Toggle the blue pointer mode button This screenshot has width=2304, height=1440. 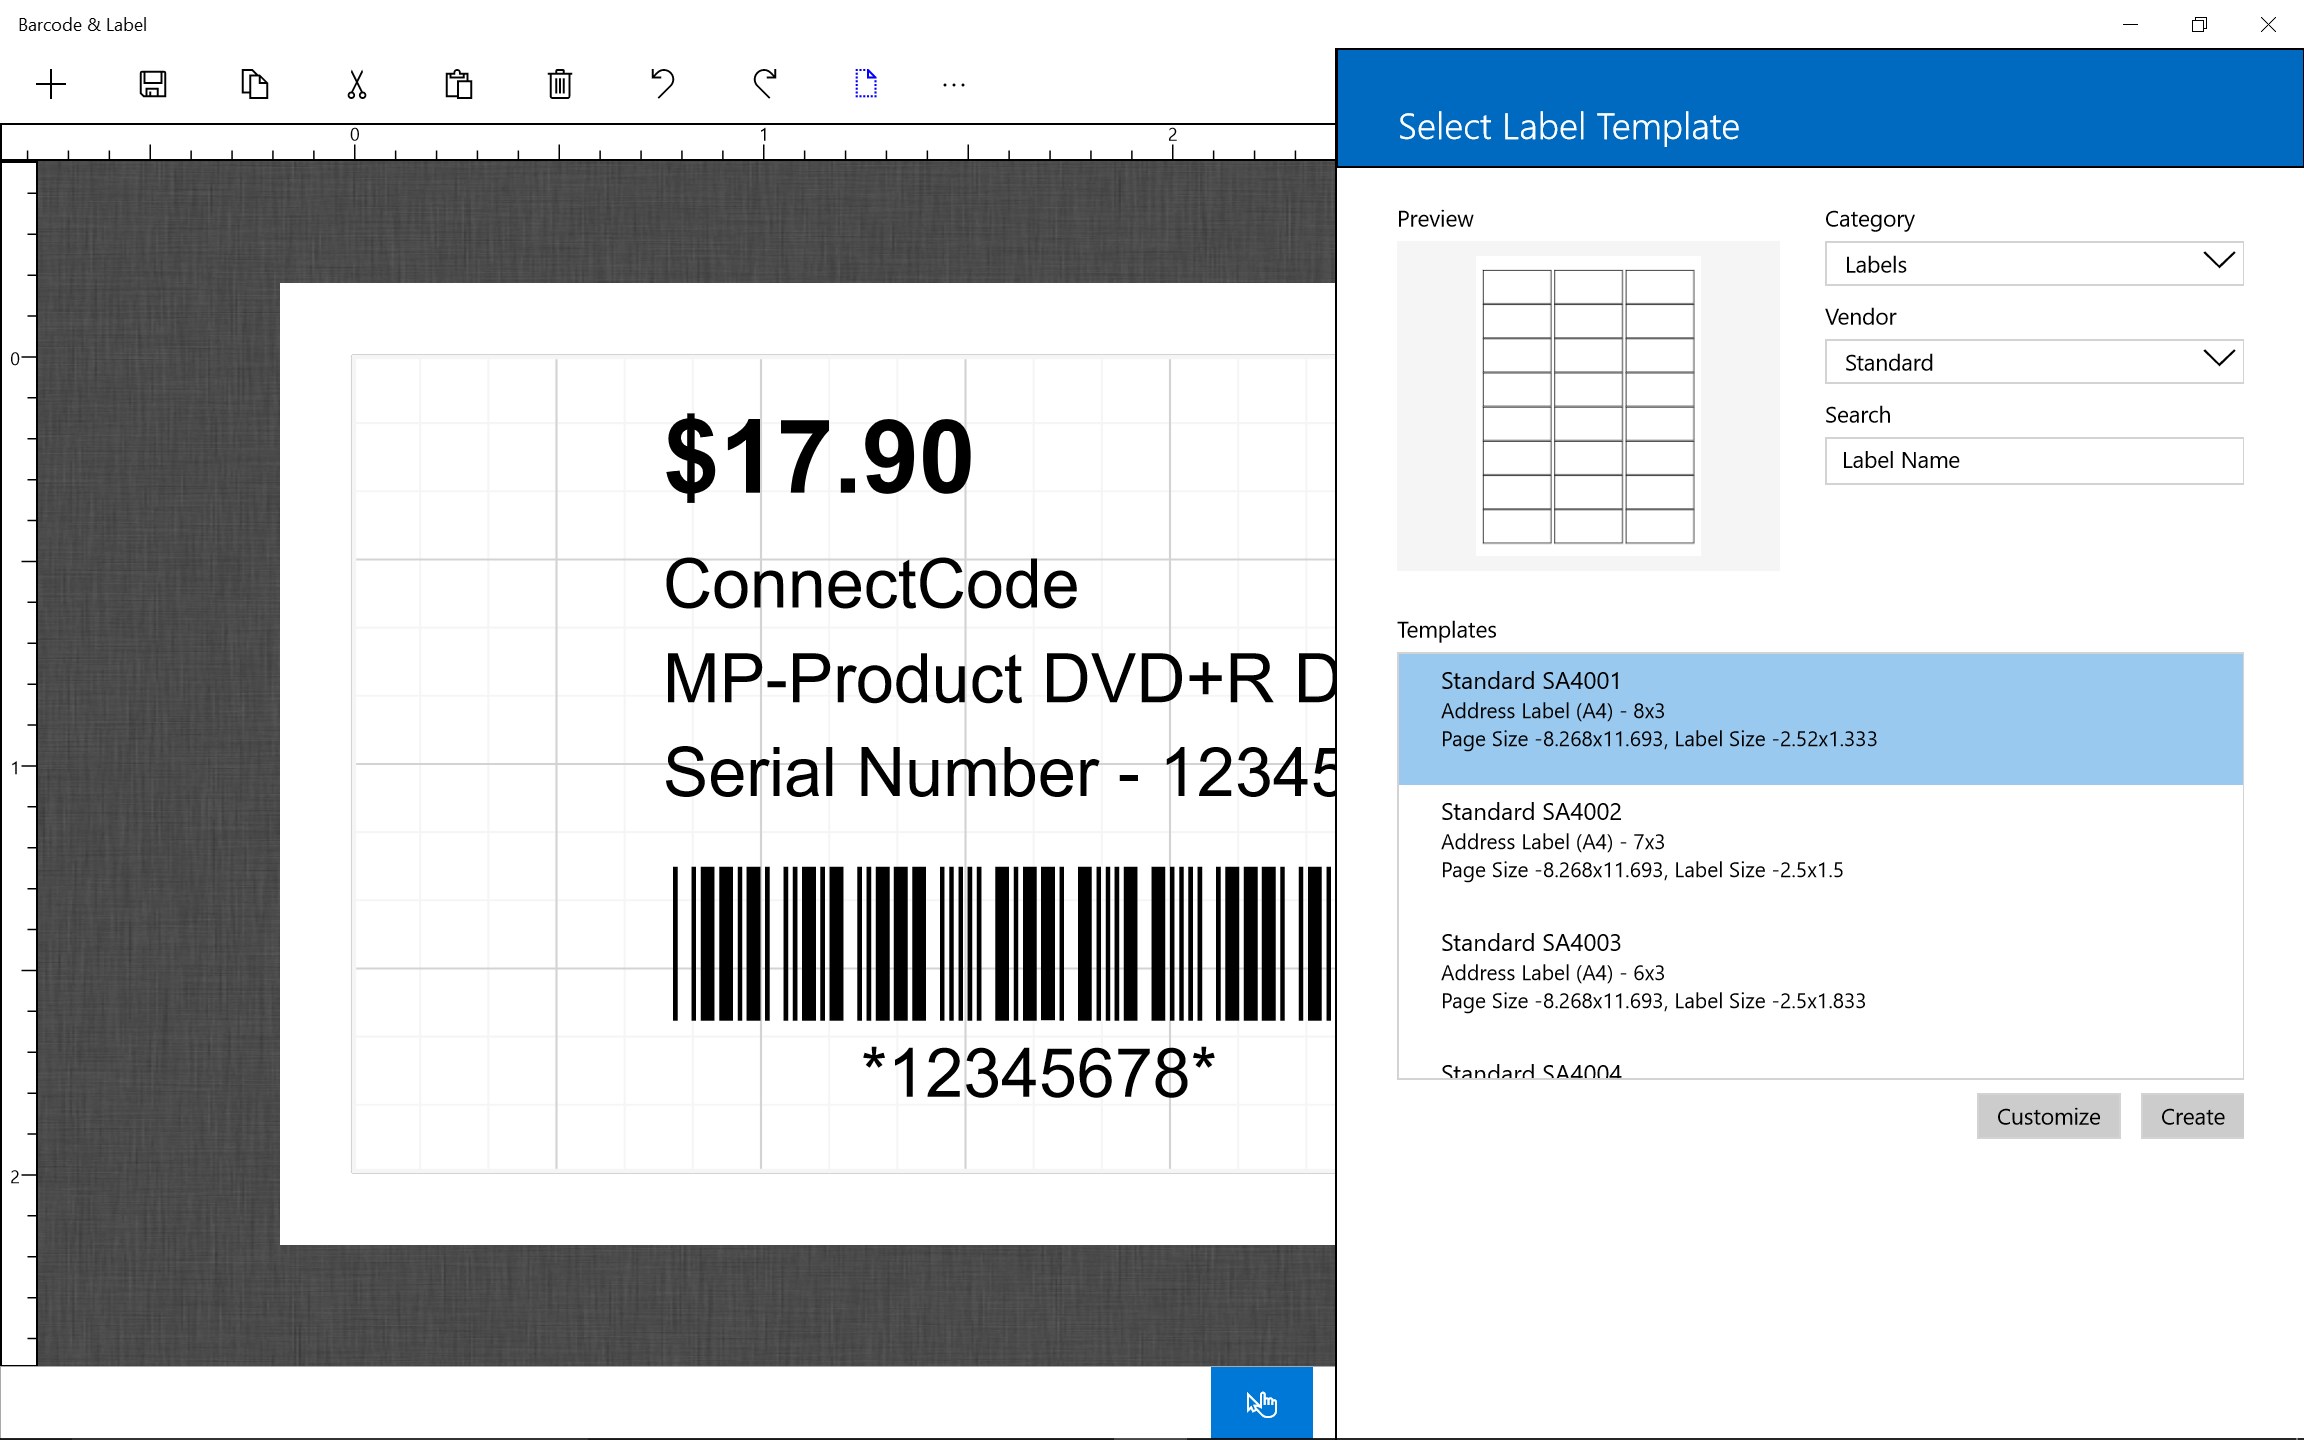[1261, 1403]
